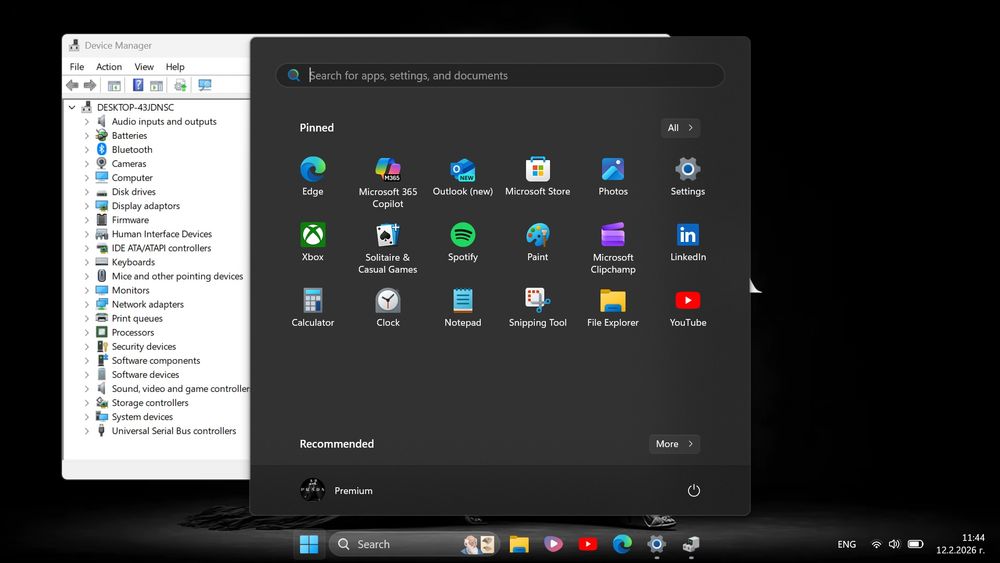Expand the Bluetooth category
This screenshot has width=1000, height=563.
[87, 149]
